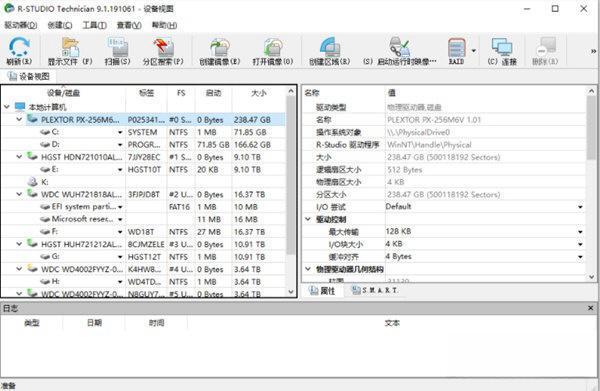Collapse the HGST HDN721010AL drive node

click(x=19, y=157)
